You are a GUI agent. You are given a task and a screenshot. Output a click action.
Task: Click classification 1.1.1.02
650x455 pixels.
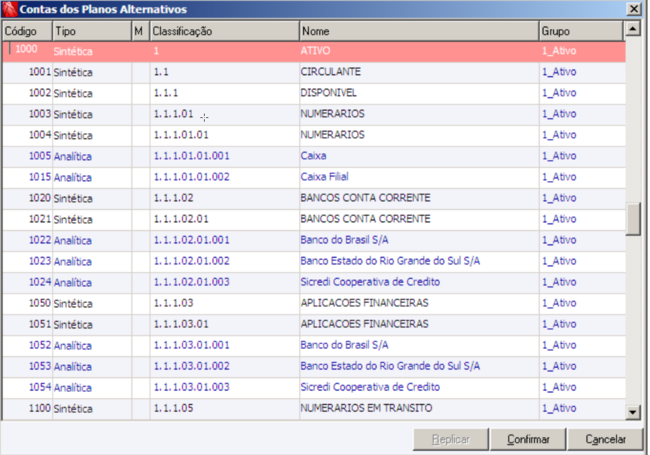point(173,198)
